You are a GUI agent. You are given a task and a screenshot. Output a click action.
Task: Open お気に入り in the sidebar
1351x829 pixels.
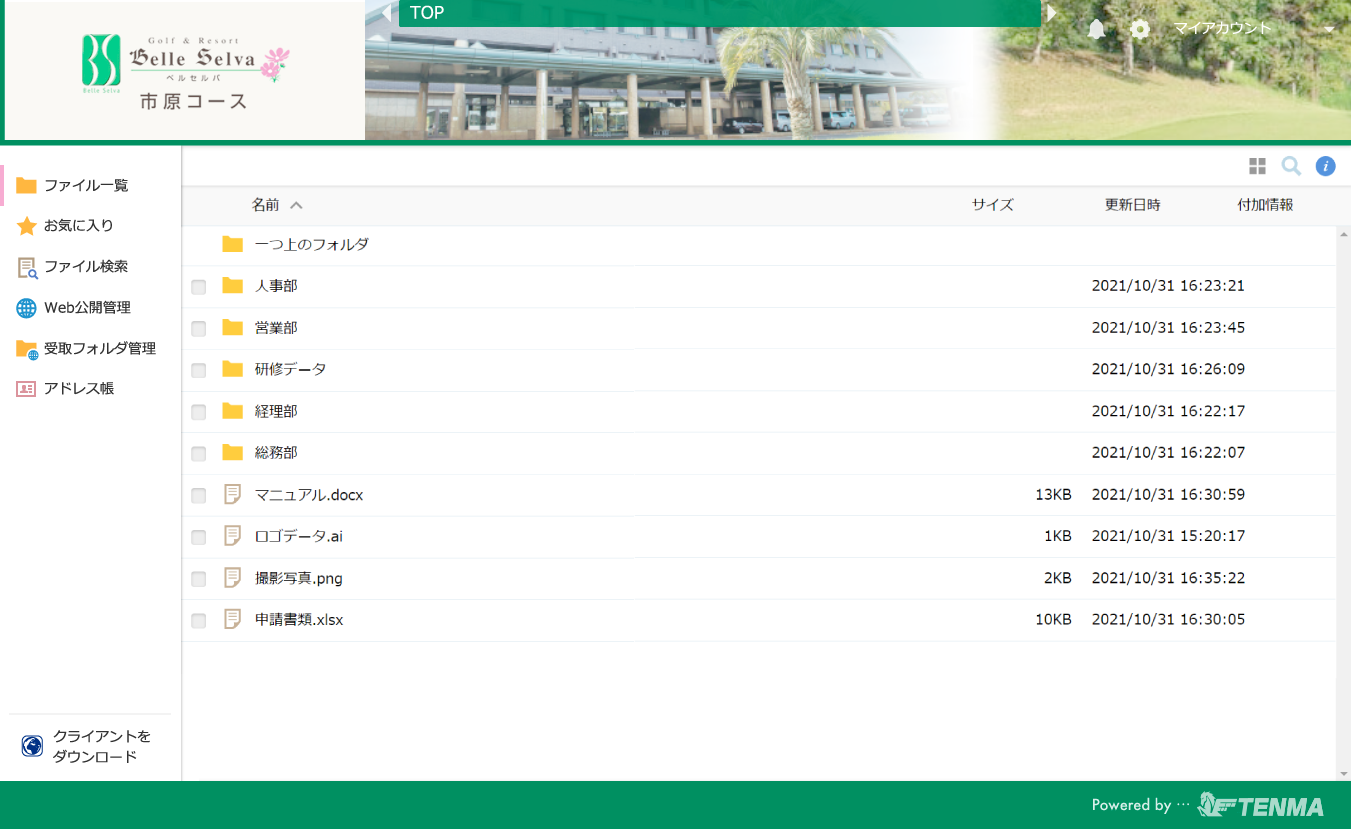point(78,226)
